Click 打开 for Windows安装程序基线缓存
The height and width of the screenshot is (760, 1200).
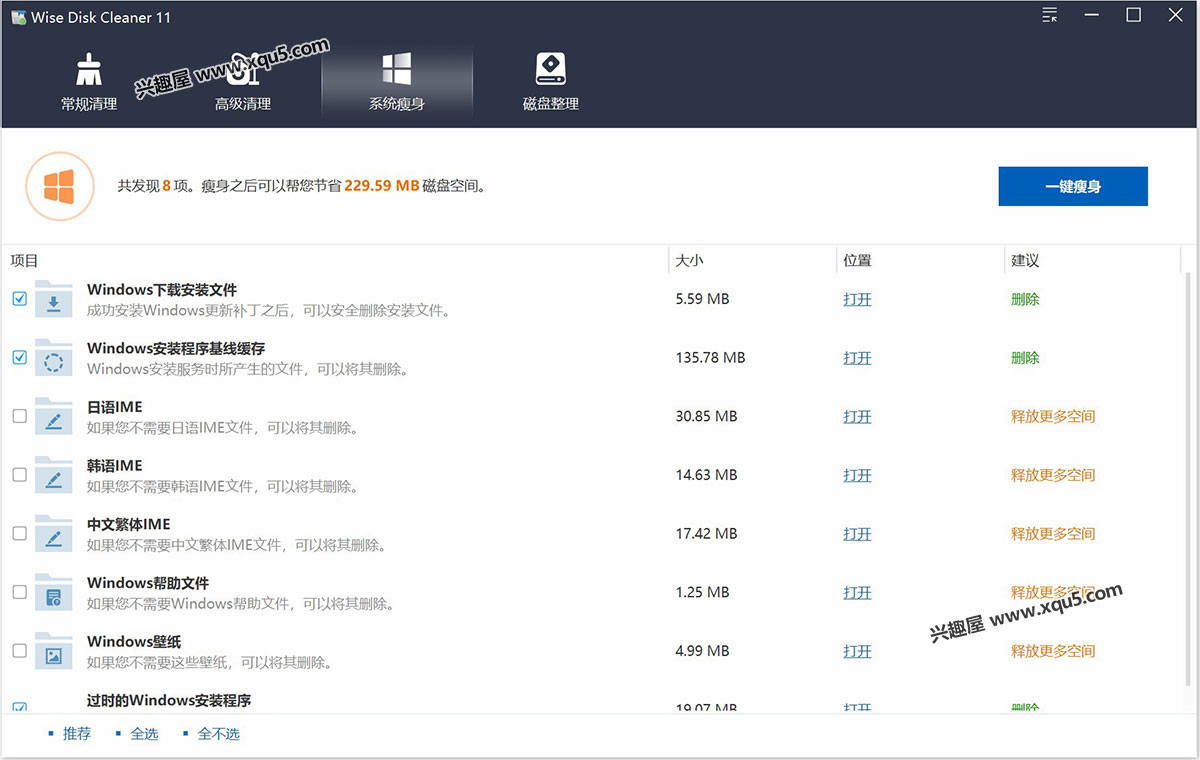pyautogui.click(x=857, y=358)
